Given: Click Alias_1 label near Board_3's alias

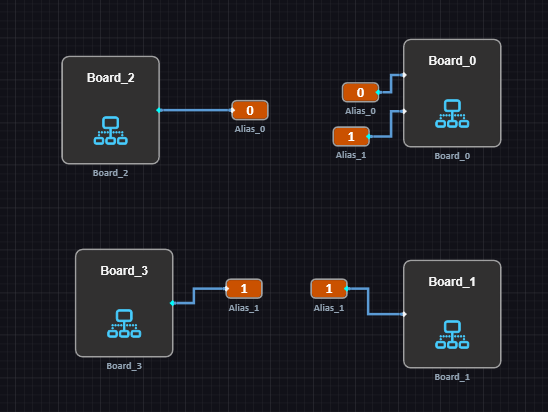Looking at the screenshot, I should (x=244, y=308).
